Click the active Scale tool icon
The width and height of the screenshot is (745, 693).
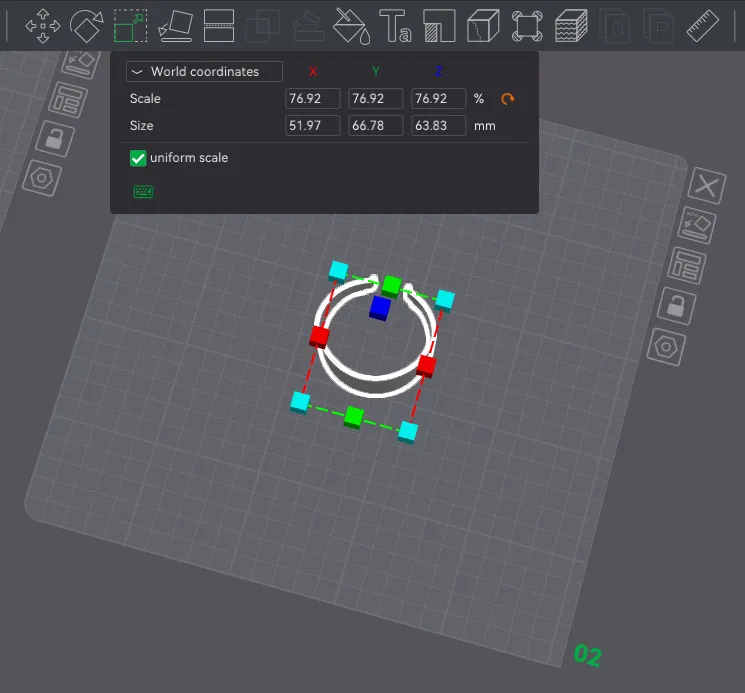pos(130,25)
